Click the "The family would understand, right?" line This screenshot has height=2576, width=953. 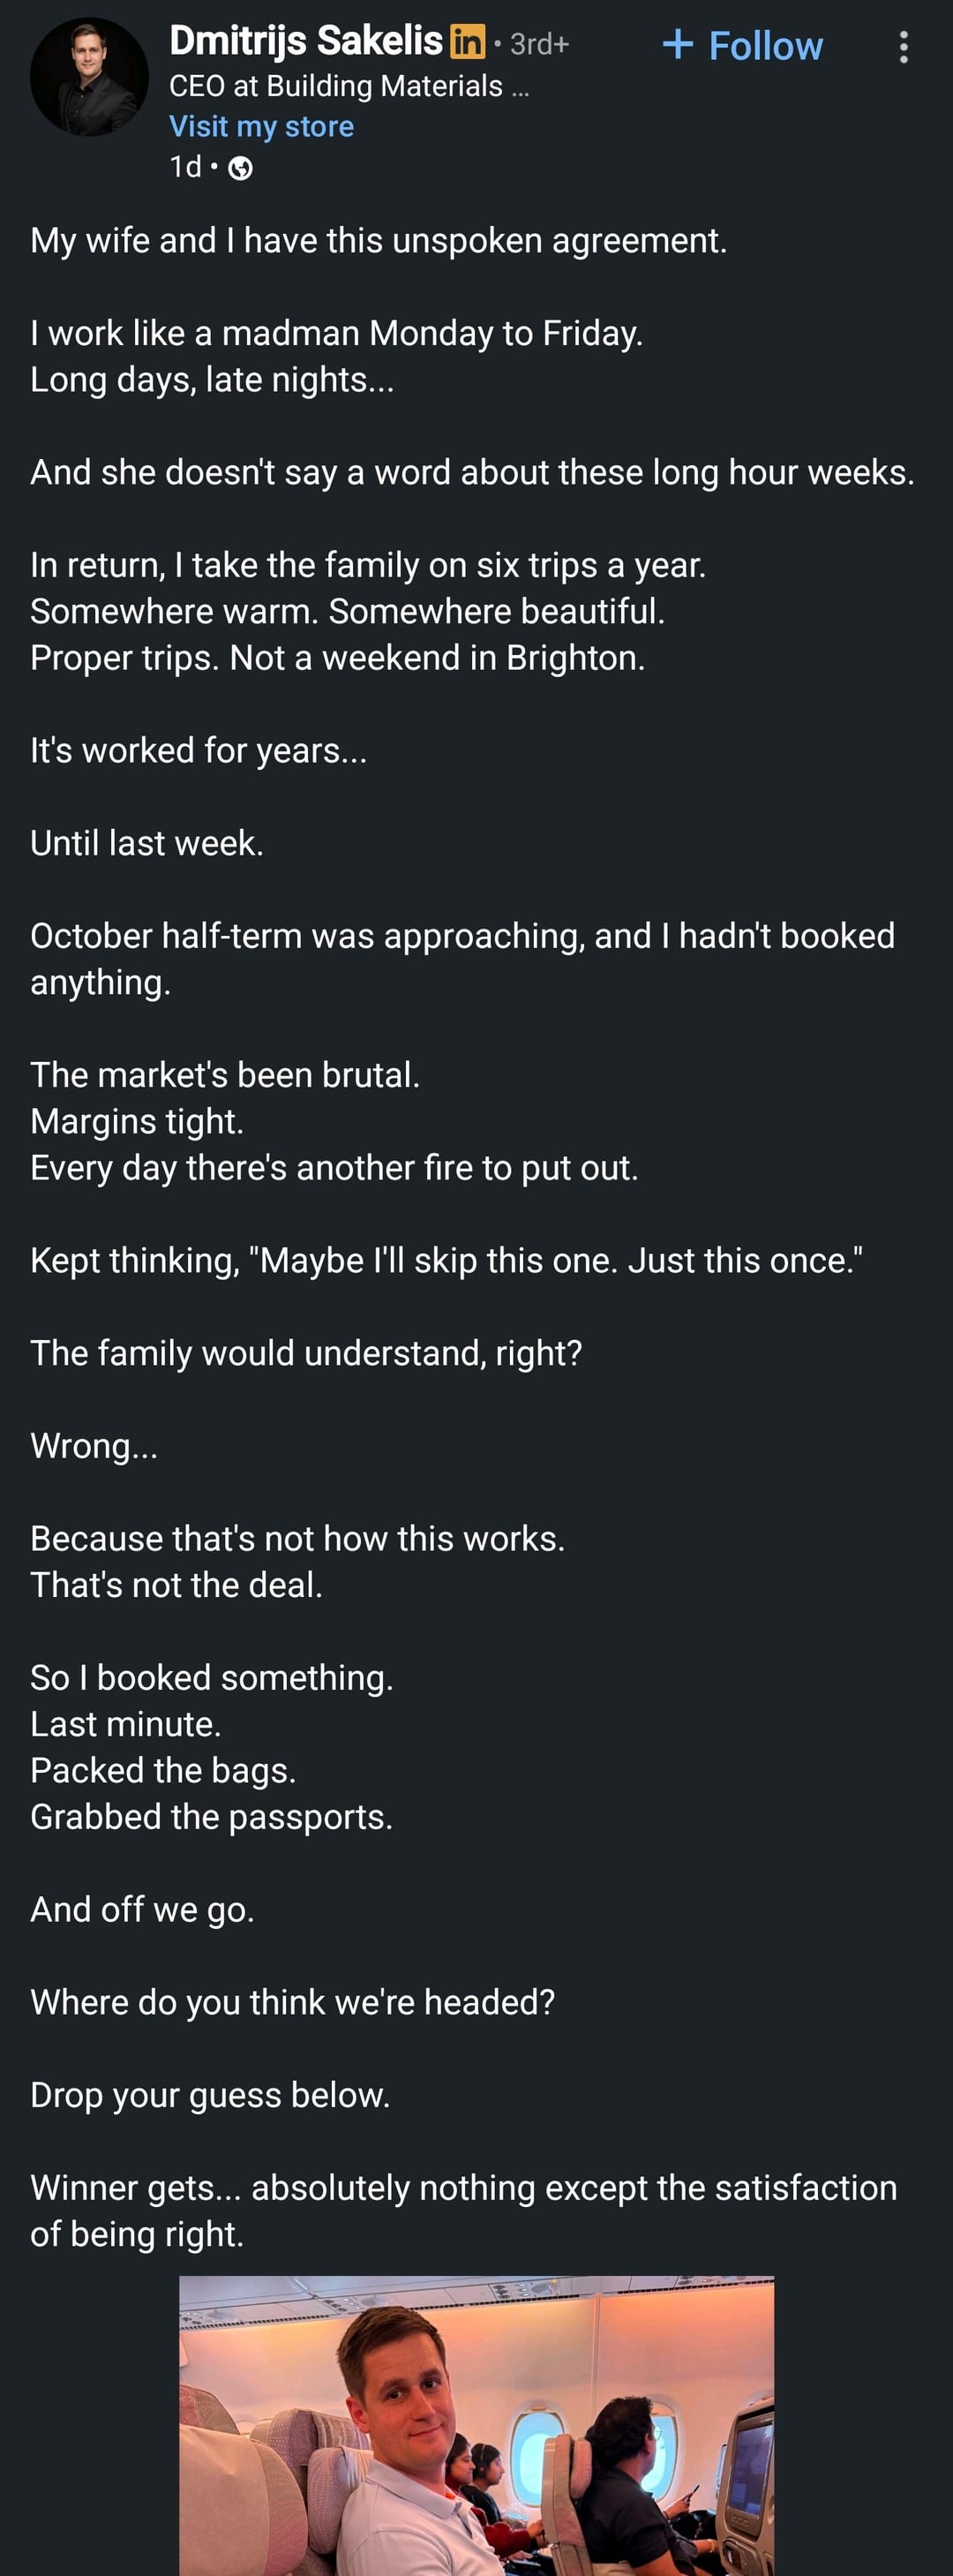tap(306, 1353)
